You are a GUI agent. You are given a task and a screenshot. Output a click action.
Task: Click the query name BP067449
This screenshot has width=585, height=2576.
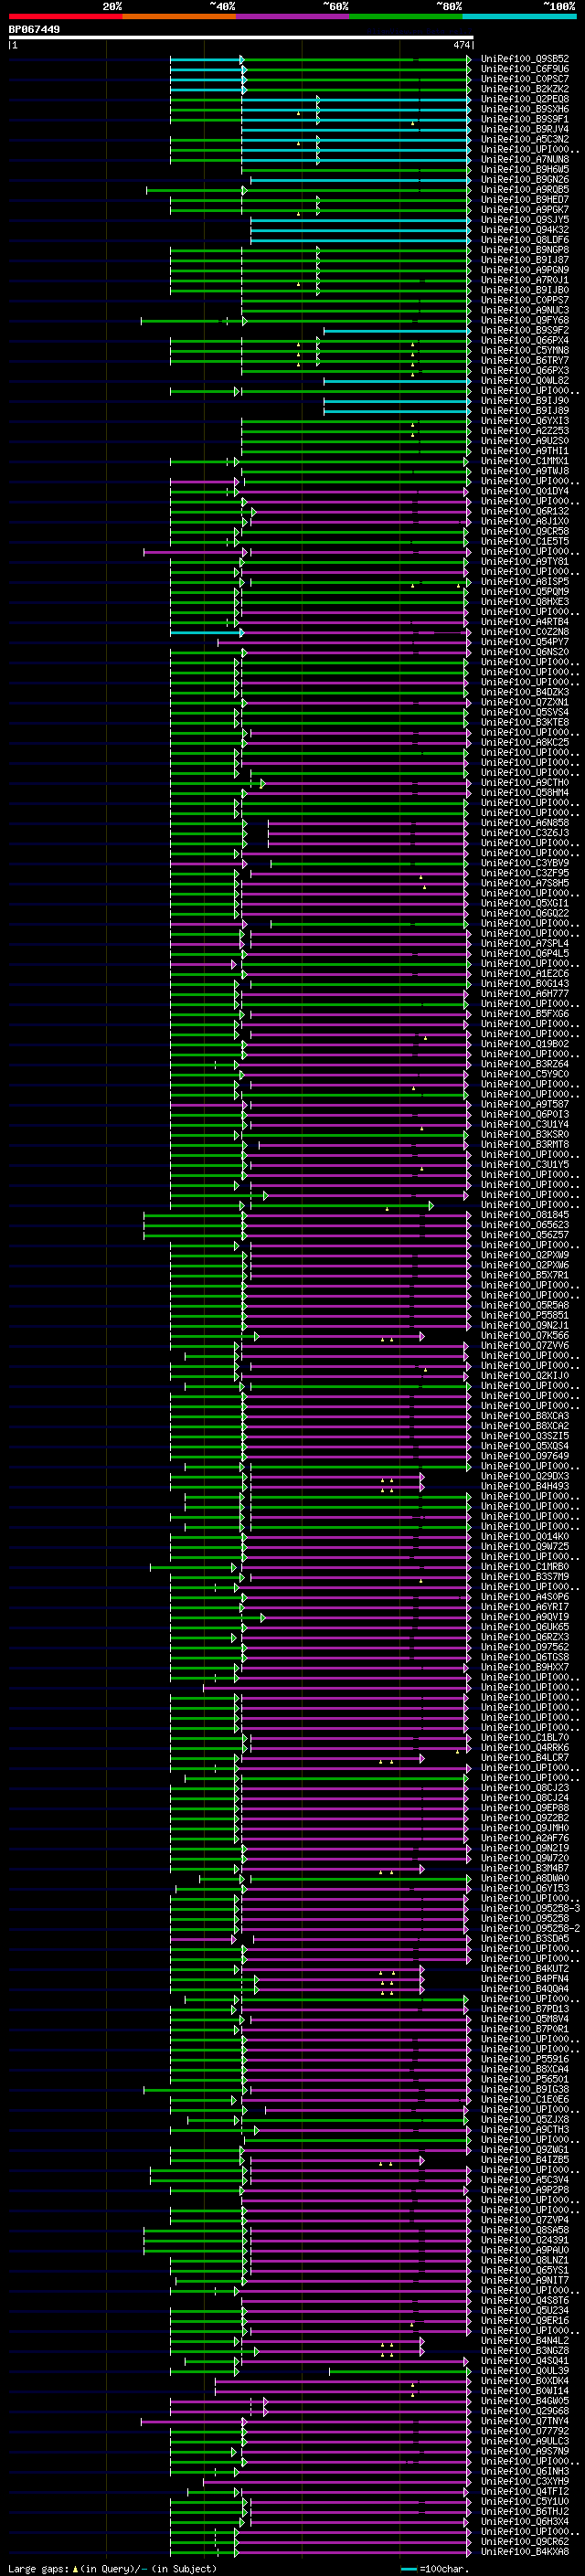(x=34, y=30)
